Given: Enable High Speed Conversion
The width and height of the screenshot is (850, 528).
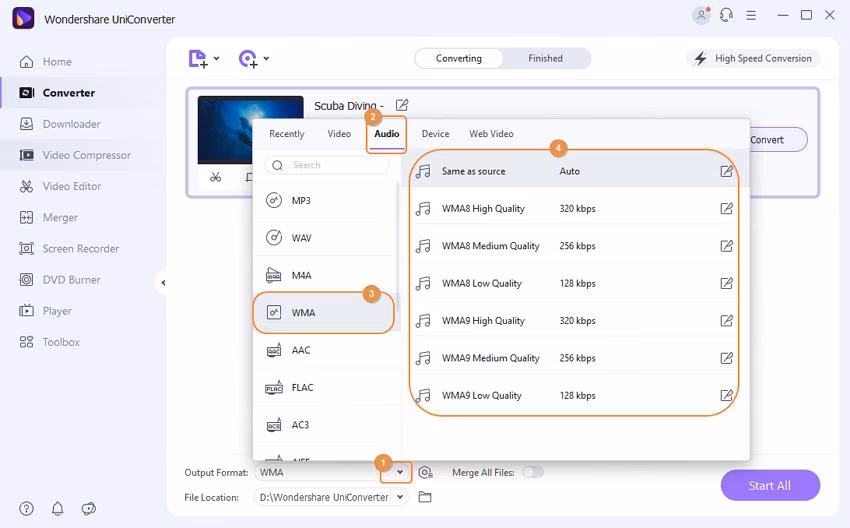Looking at the screenshot, I should 753,59.
